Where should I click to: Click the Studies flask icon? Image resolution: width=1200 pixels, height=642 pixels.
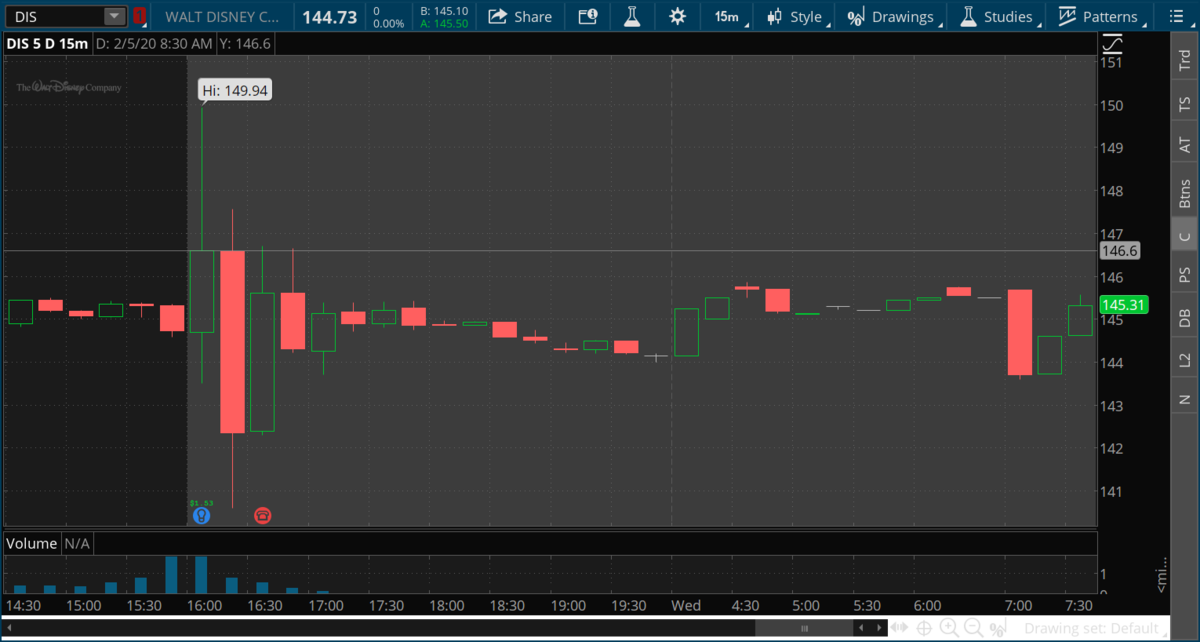pos(967,17)
